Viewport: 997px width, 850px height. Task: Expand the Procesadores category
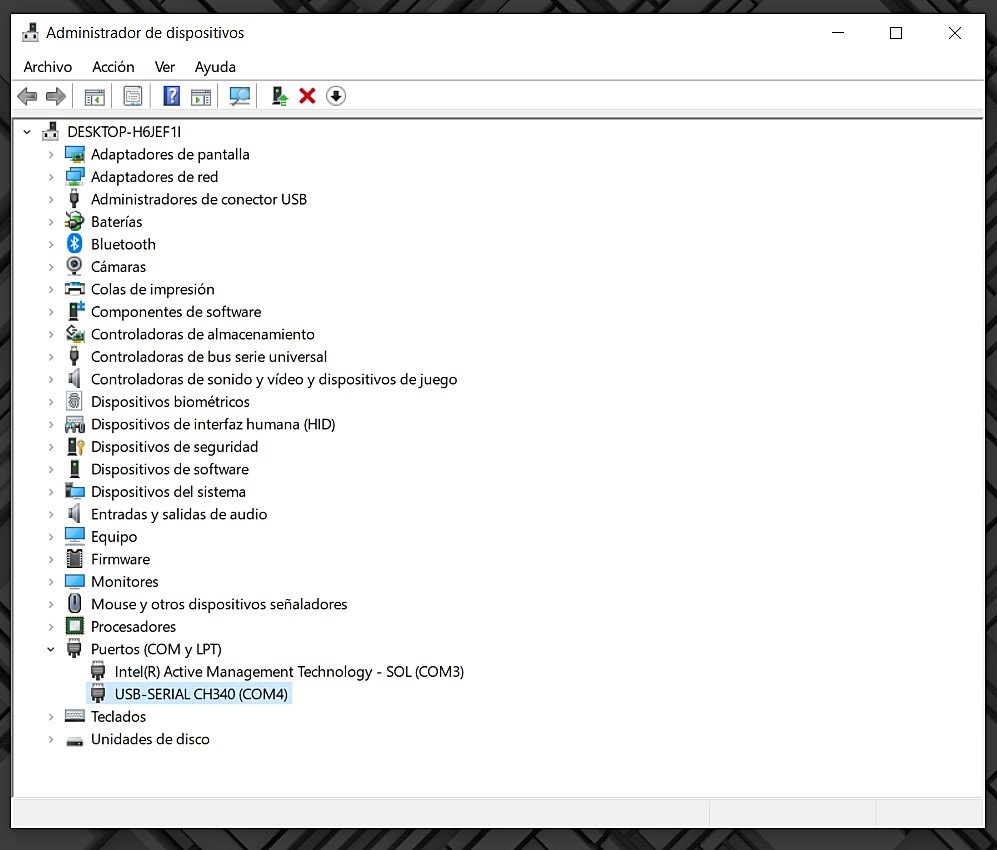point(51,626)
